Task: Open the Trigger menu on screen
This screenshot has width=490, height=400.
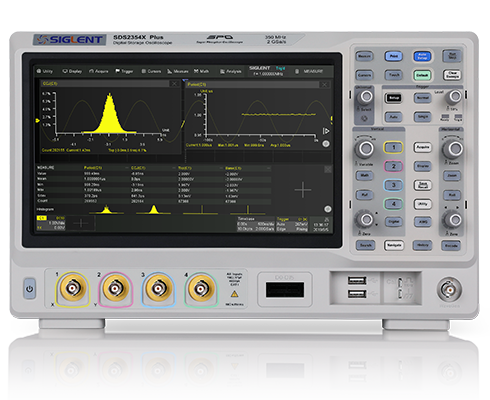Action: point(124,71)
